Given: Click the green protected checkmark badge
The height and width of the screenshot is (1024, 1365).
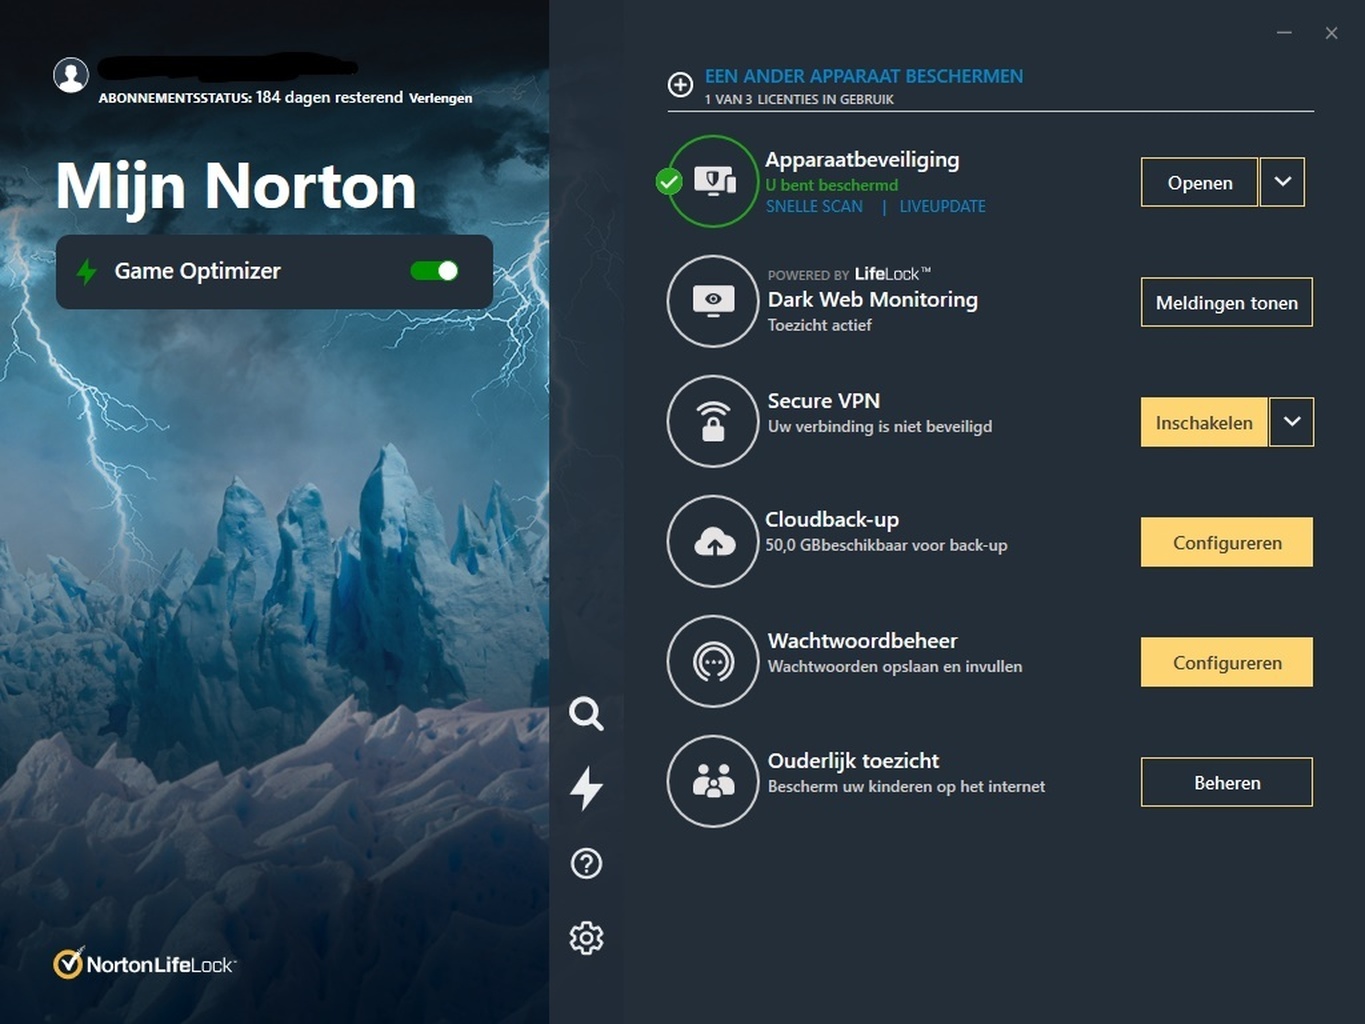Looking at the screenshot, I should pos(669,182).
